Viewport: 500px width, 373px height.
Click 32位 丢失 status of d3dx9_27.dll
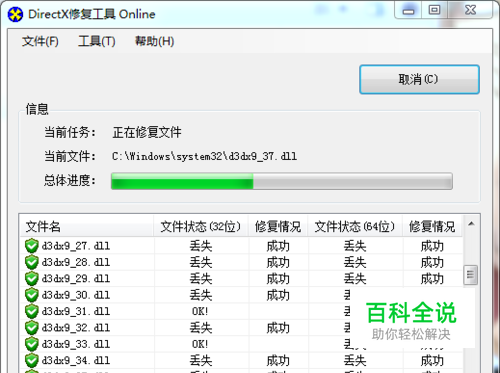tap(201, 246)
